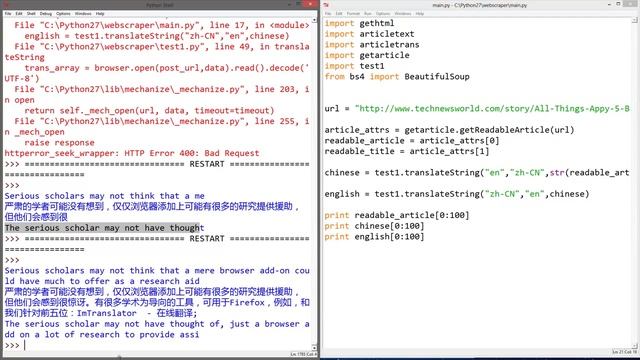This screenshot has width=640, height=360.
Task: Click the 'return self._mech_open(url, data' line
Action: pos(149,110)
